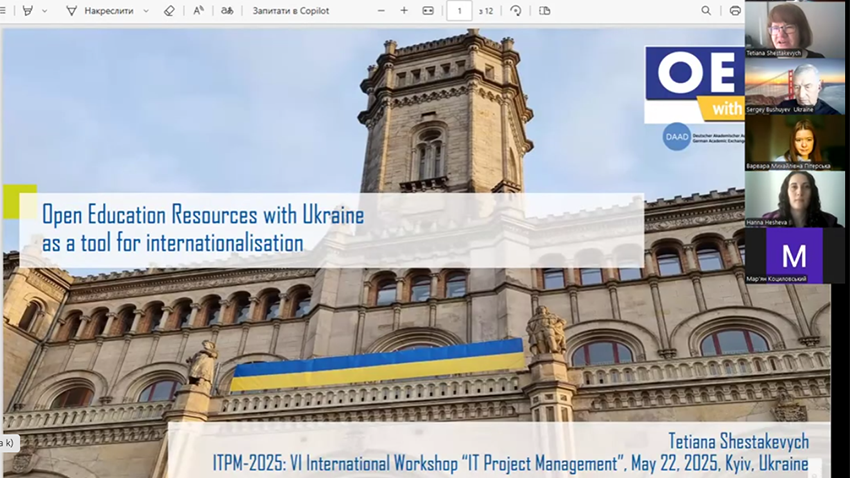The width and height of the screenshot is (850, 478).
Task: Select the highlighter tool
Action: point(27,11)
